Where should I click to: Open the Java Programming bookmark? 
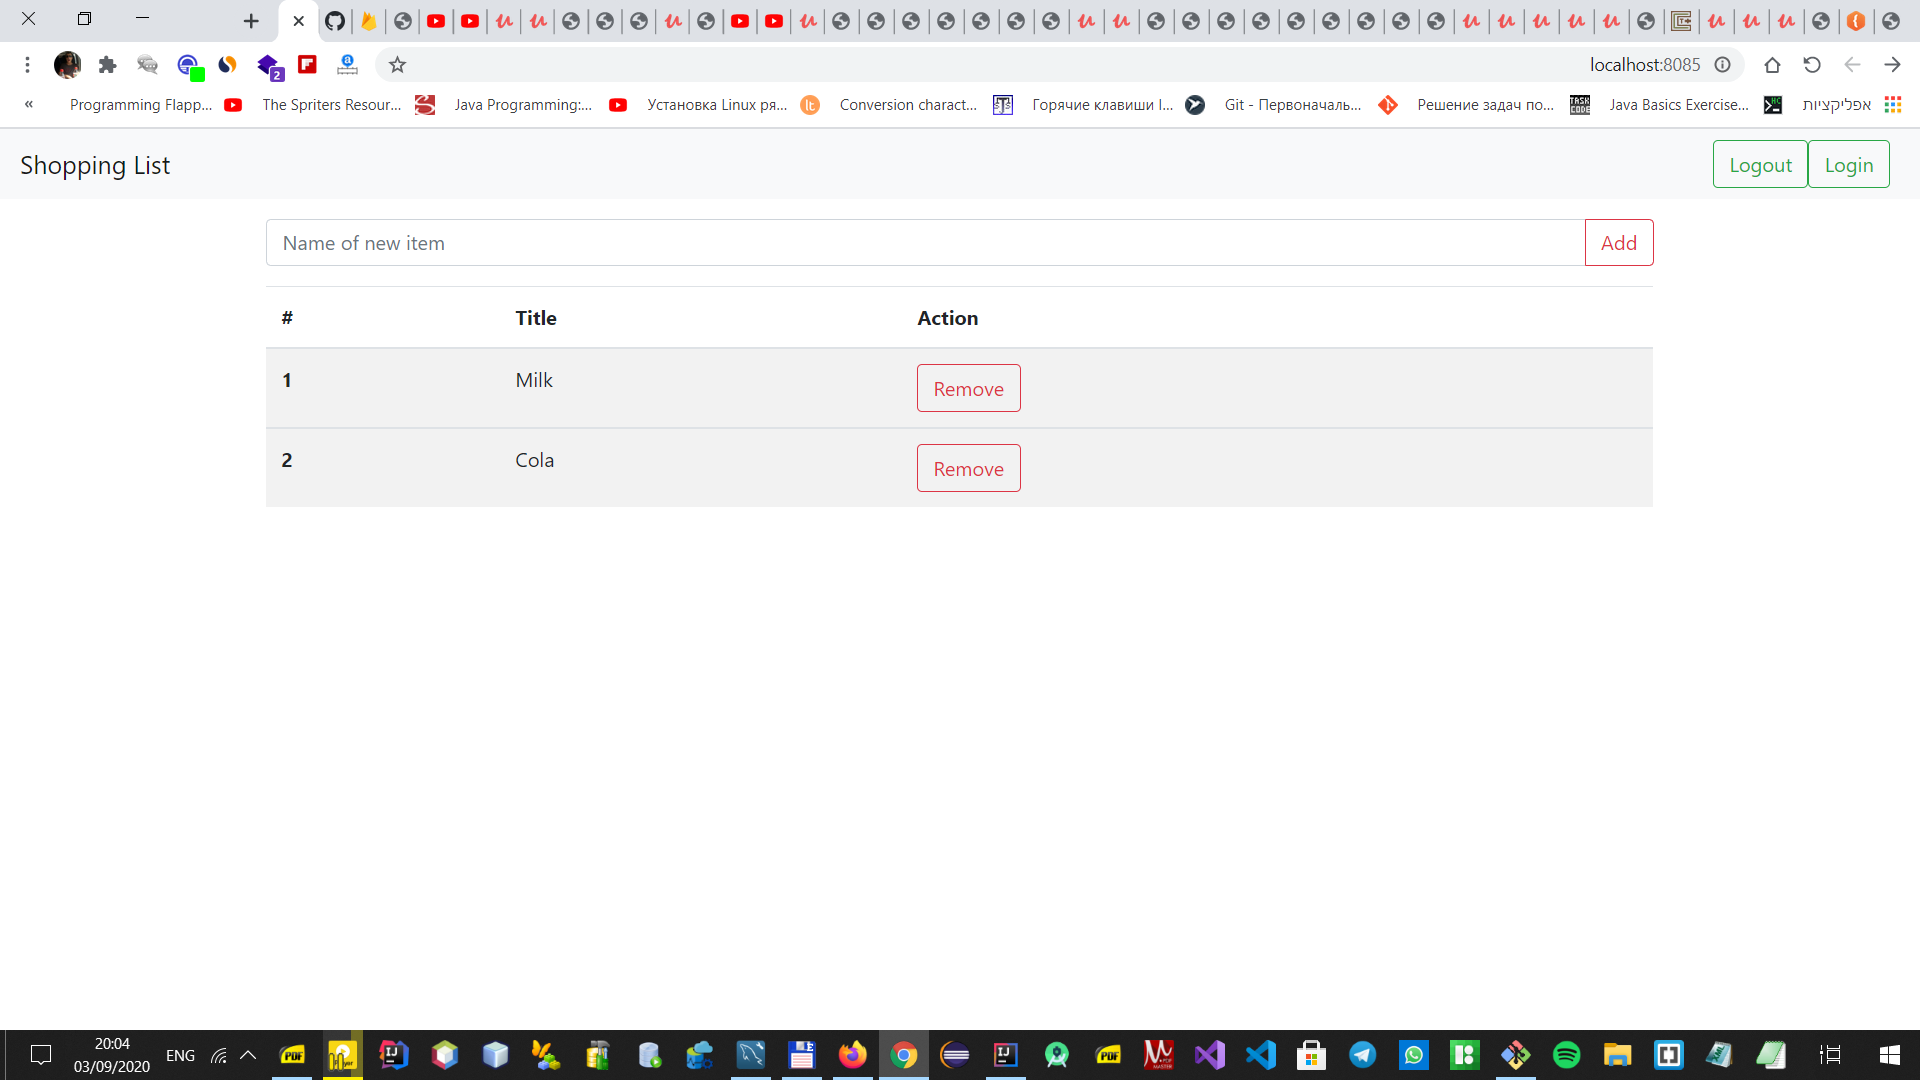[523, 104]
